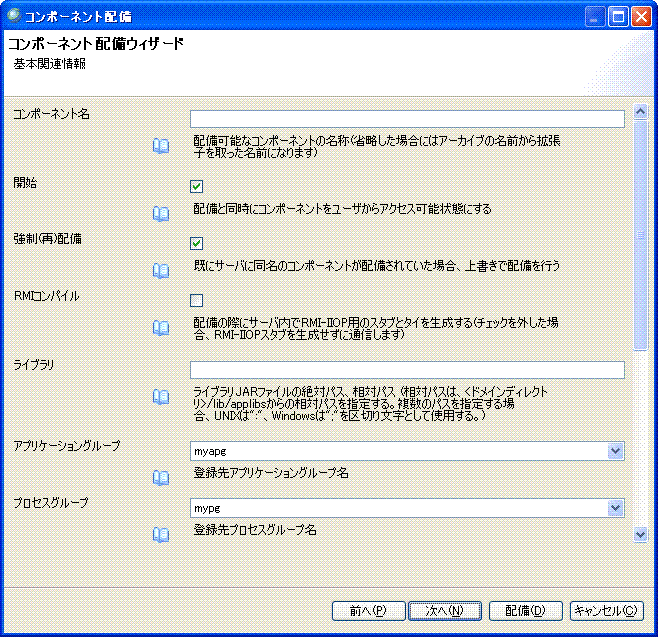This screenshot has height=637, width=658.
Task: Click the 配備(D) button
Action: [x=525, y=610]
